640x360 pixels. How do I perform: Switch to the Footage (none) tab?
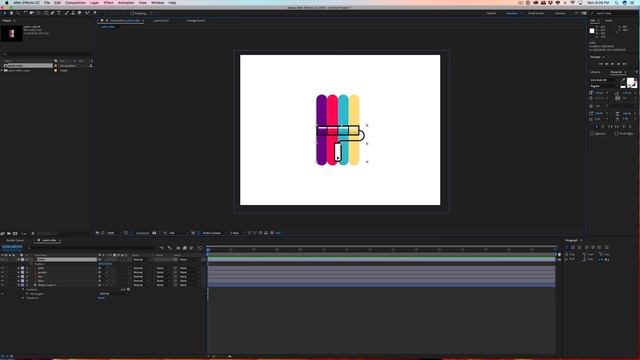coord(196,20)
